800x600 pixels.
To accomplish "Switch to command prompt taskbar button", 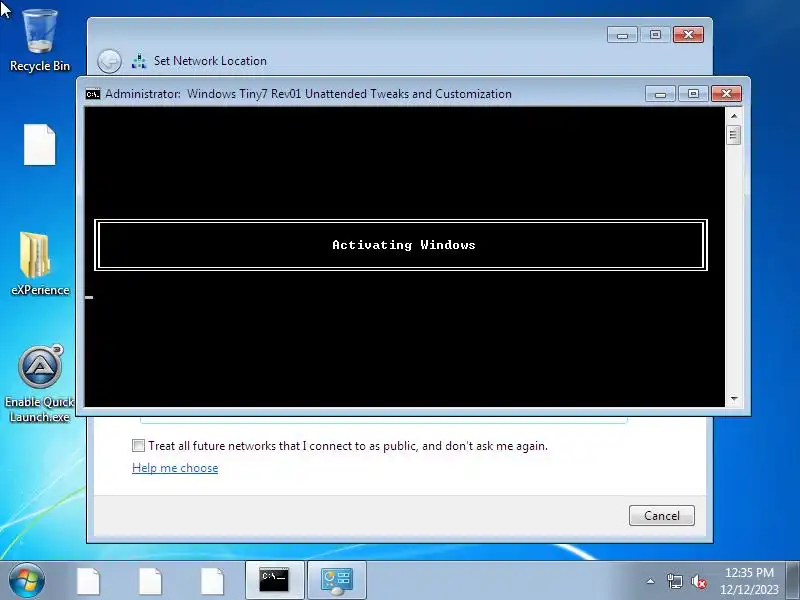I will [274, 581].
